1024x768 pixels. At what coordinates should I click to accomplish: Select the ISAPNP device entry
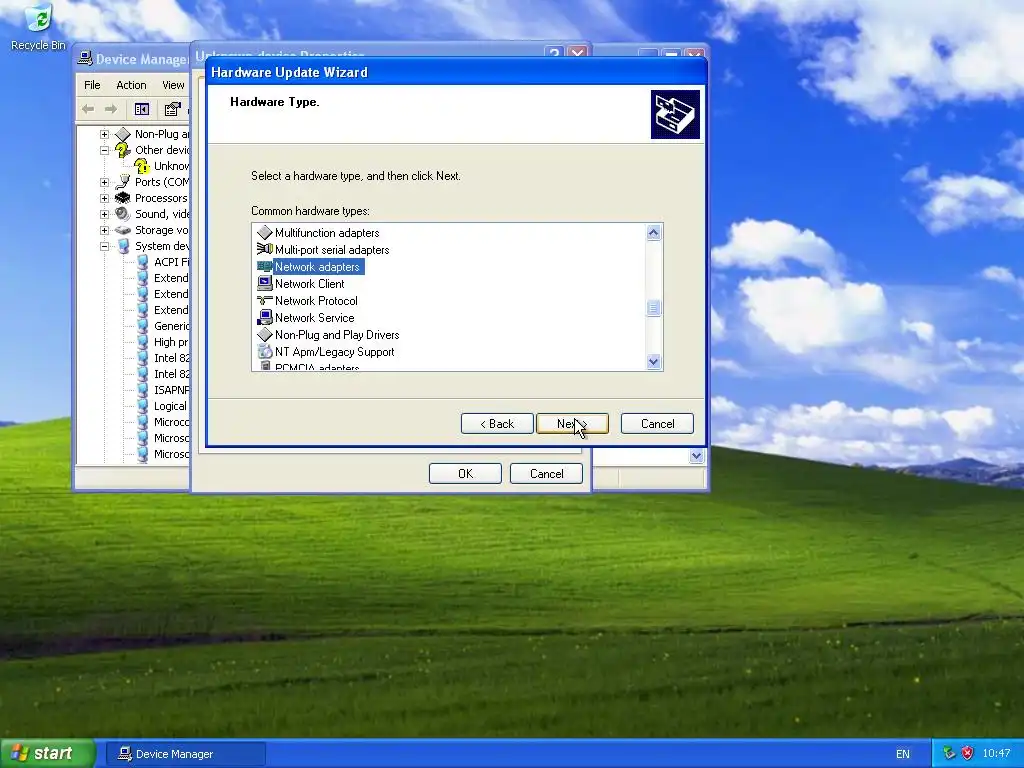[171, 390]
